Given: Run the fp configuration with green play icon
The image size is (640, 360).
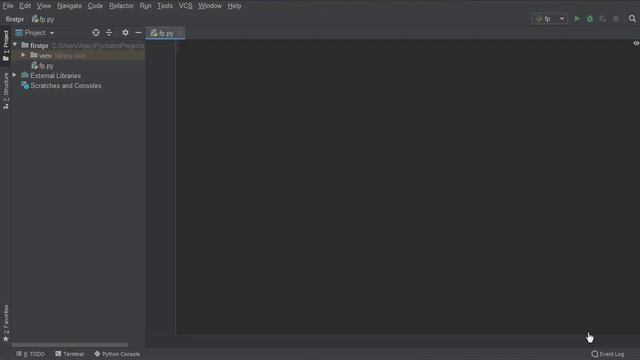Looking at the screenshot, I should pos(577,19).
